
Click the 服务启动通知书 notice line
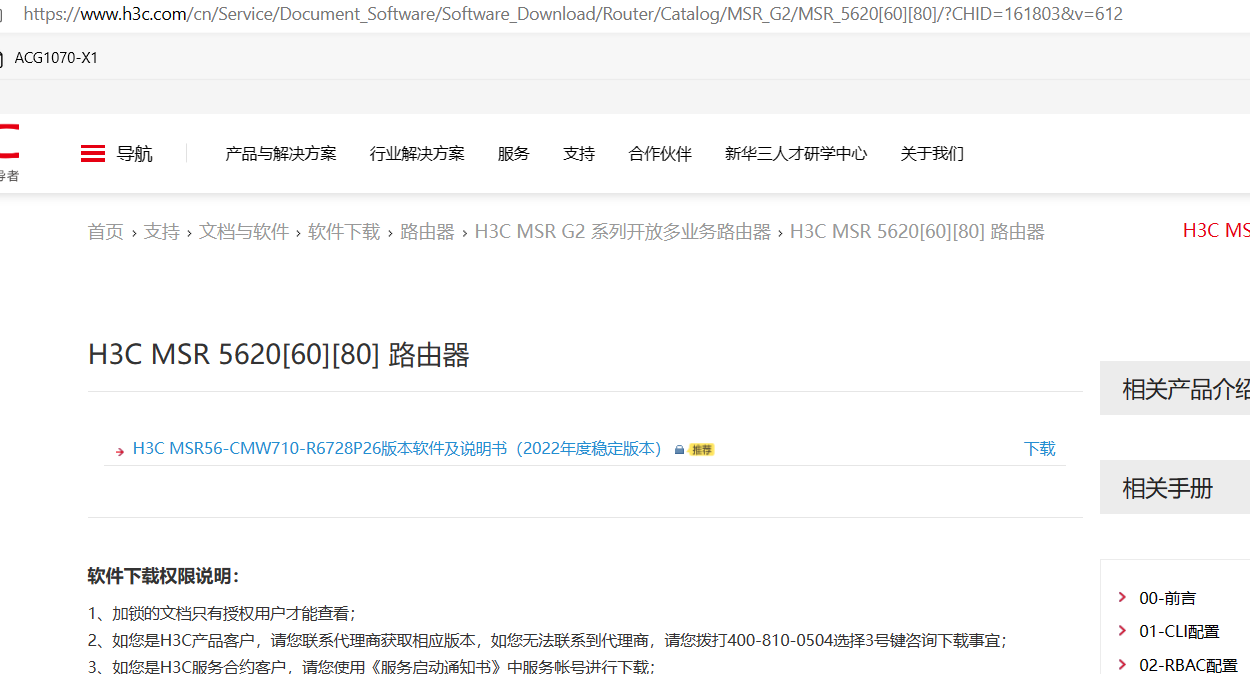tap(372, 666)
